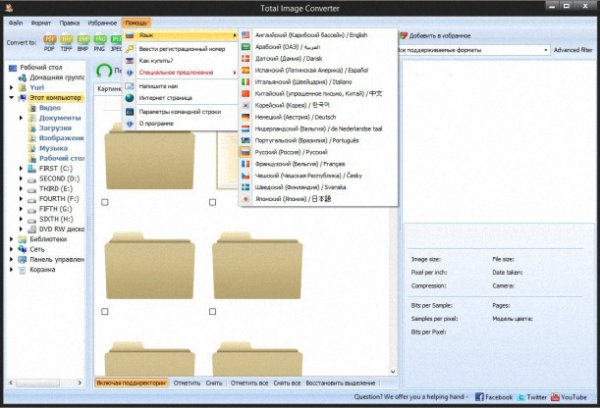Expand the Документы tree node

click(21, 118)
